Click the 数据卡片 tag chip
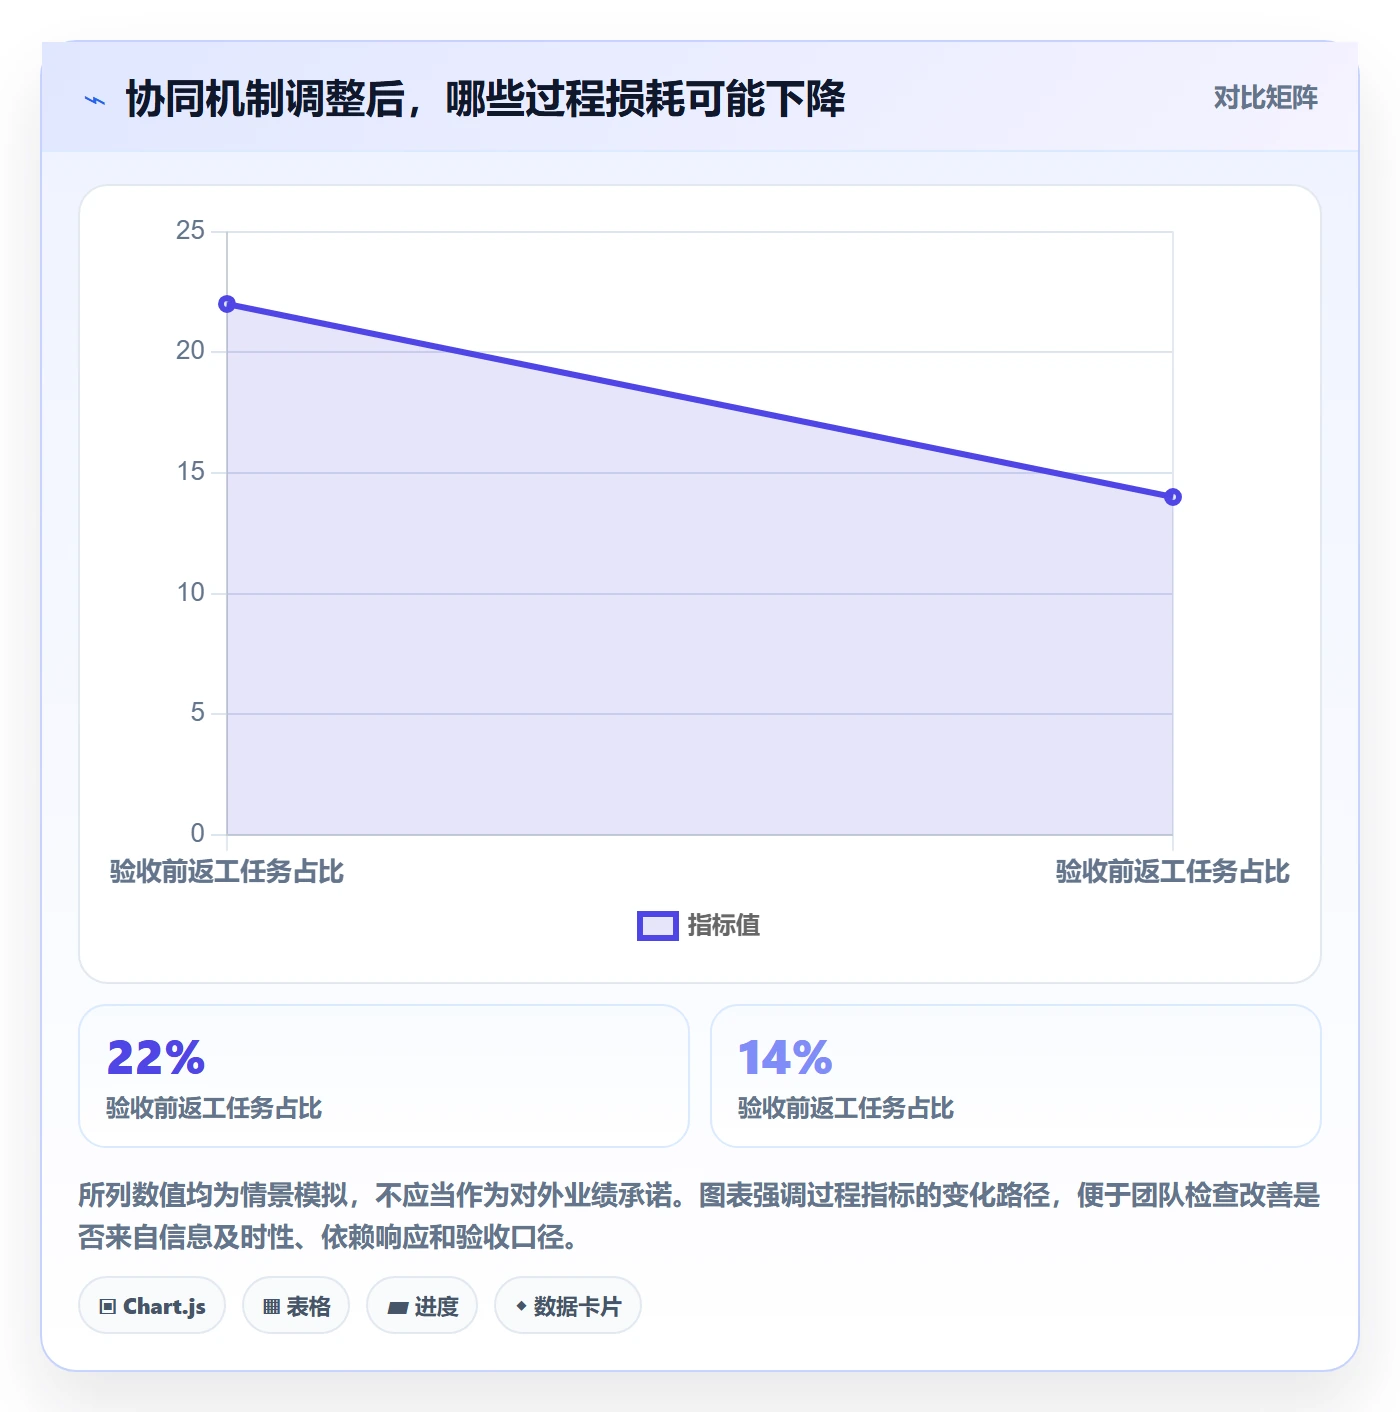The image size is (1400, 1412). point(568,1305)
